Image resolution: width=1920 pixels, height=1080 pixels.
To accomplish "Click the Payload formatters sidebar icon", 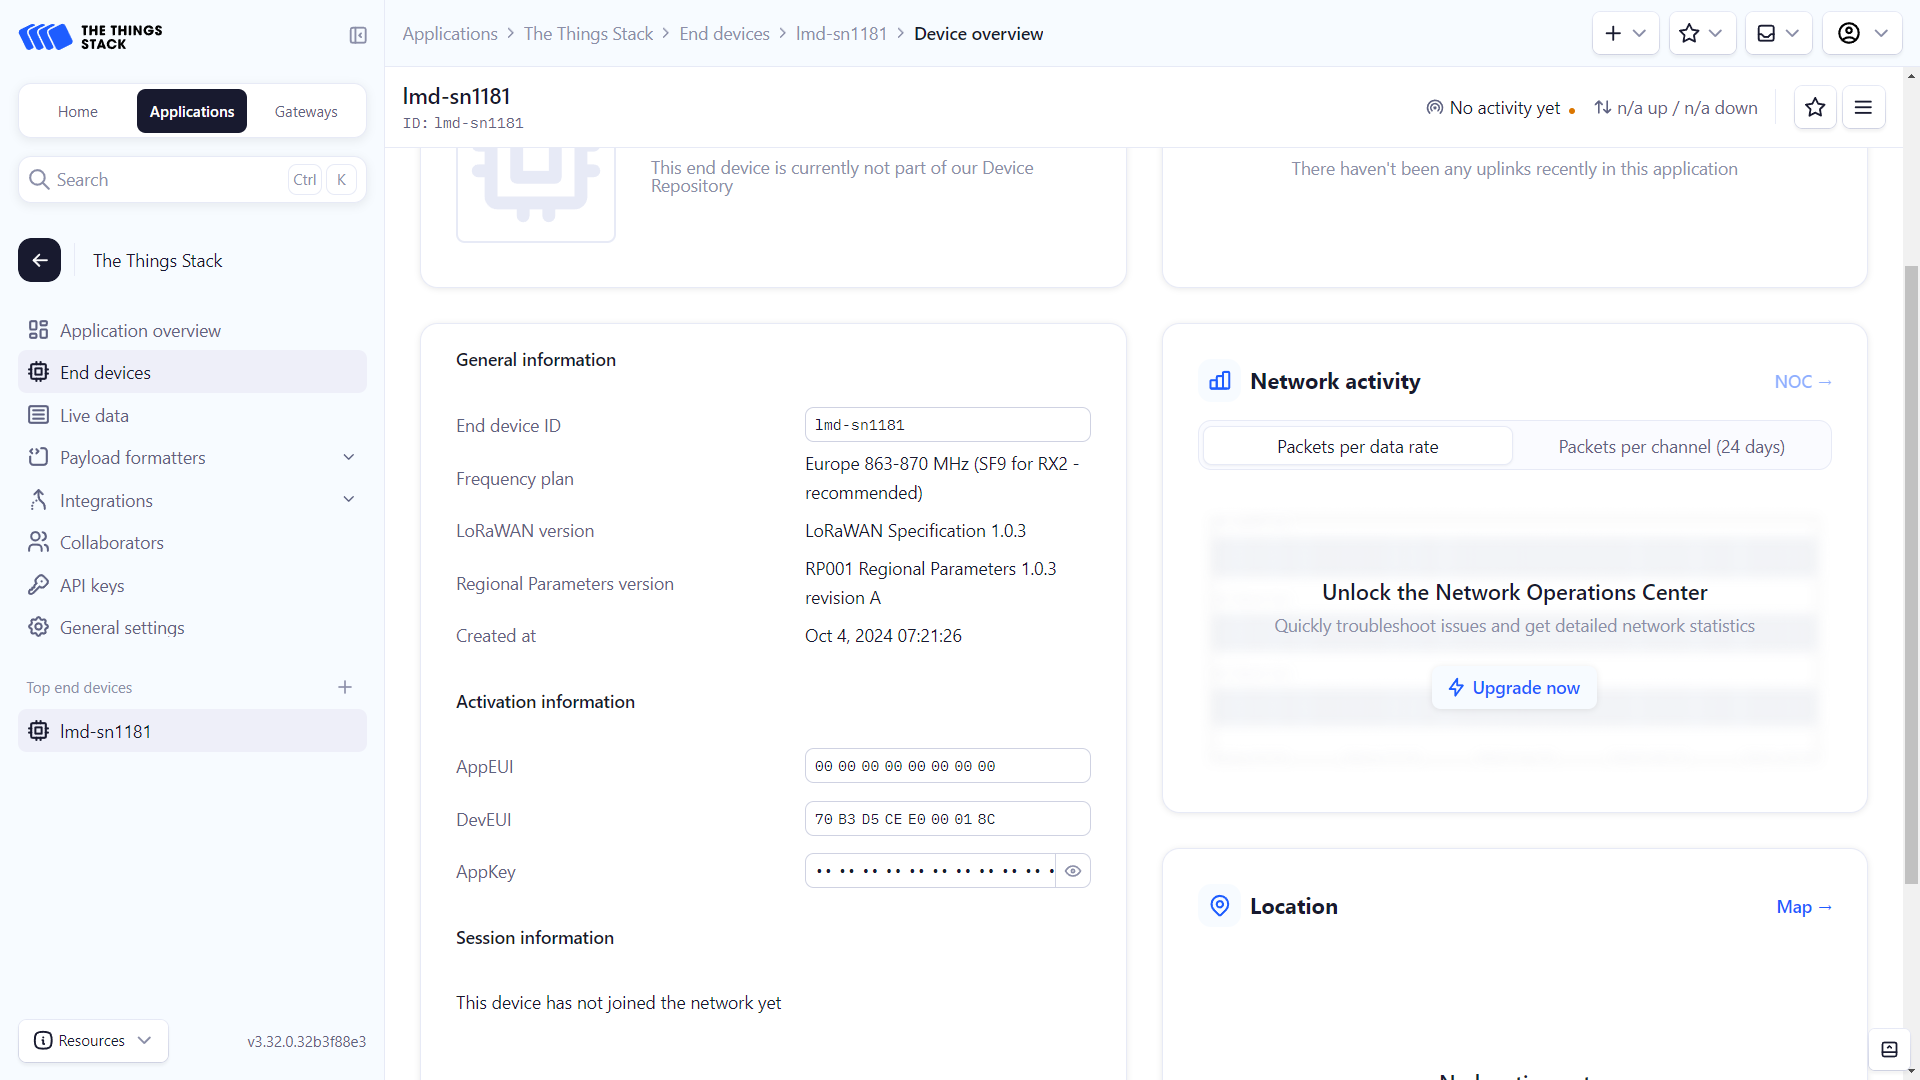I will pos(38,458).
